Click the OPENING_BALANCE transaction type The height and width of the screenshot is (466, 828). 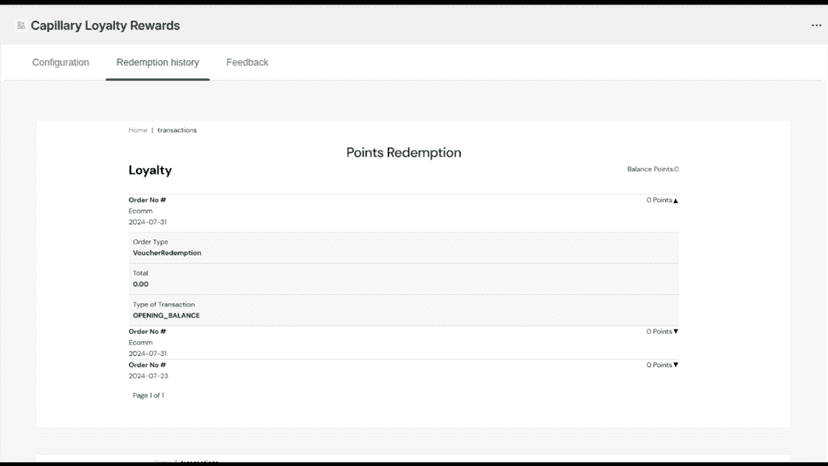click(x=166, y=315)
